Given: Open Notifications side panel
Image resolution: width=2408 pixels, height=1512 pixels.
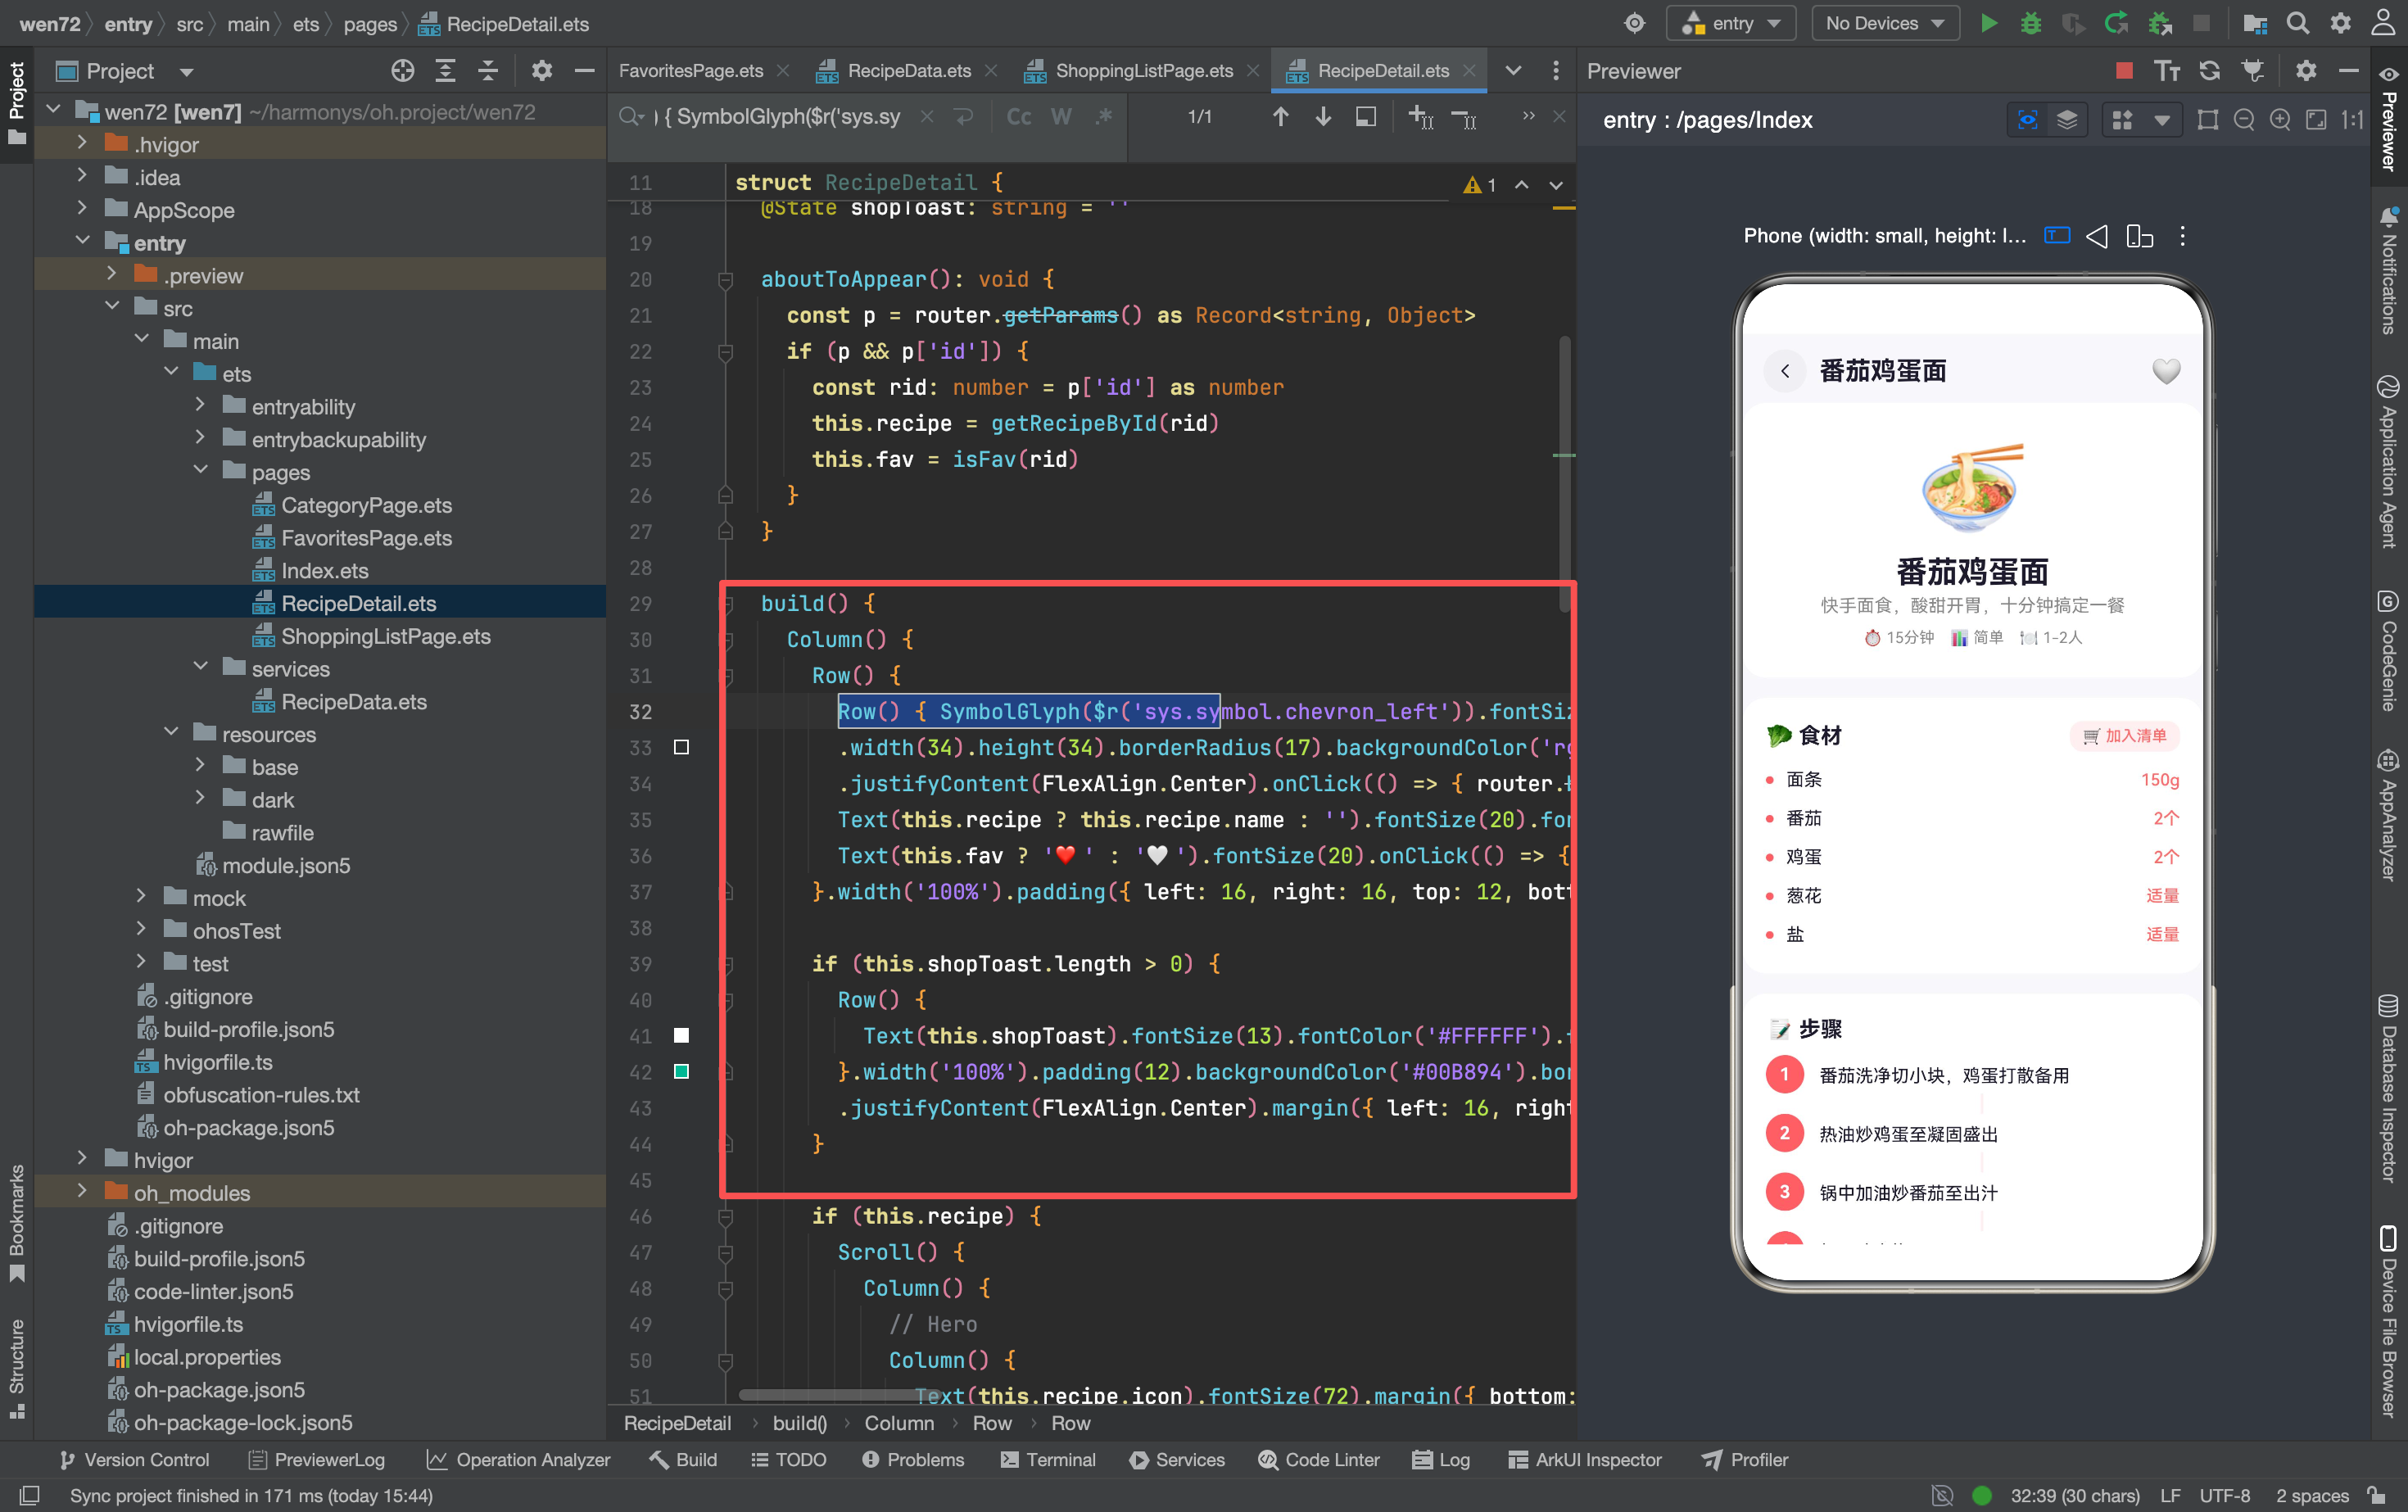Looking at the screenshot, I should (2389, 270).
